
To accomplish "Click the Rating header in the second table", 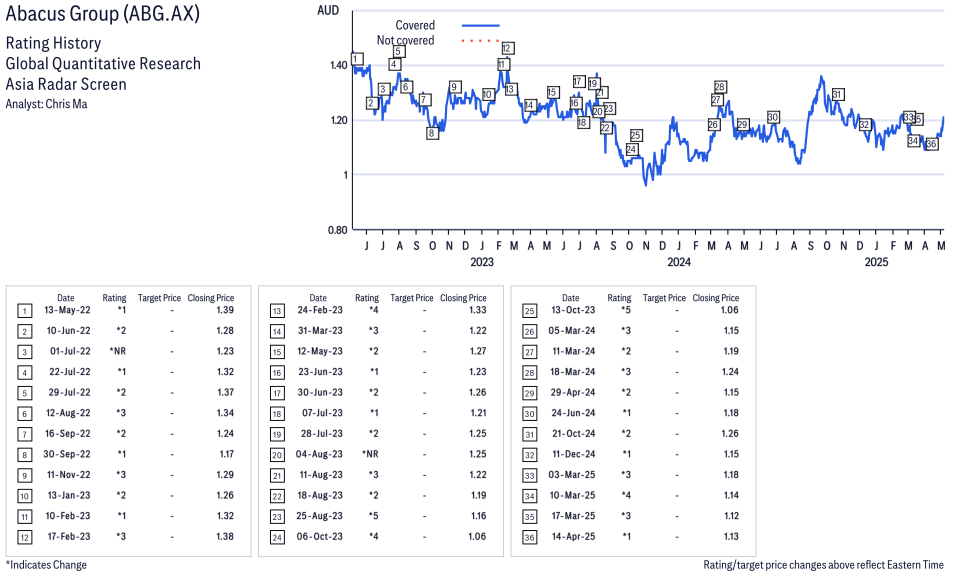I will 367,298.
